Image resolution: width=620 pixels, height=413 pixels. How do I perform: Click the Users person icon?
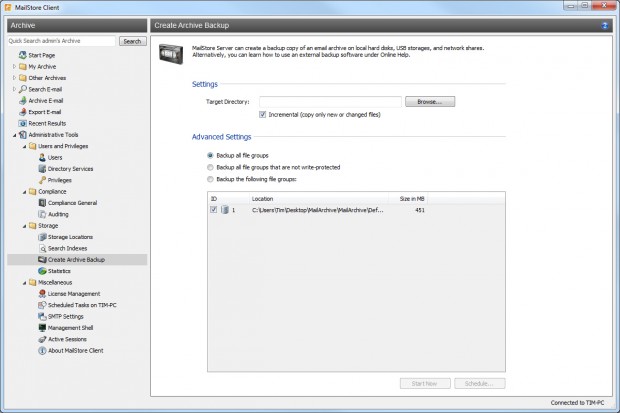click(x=42, y=157)
